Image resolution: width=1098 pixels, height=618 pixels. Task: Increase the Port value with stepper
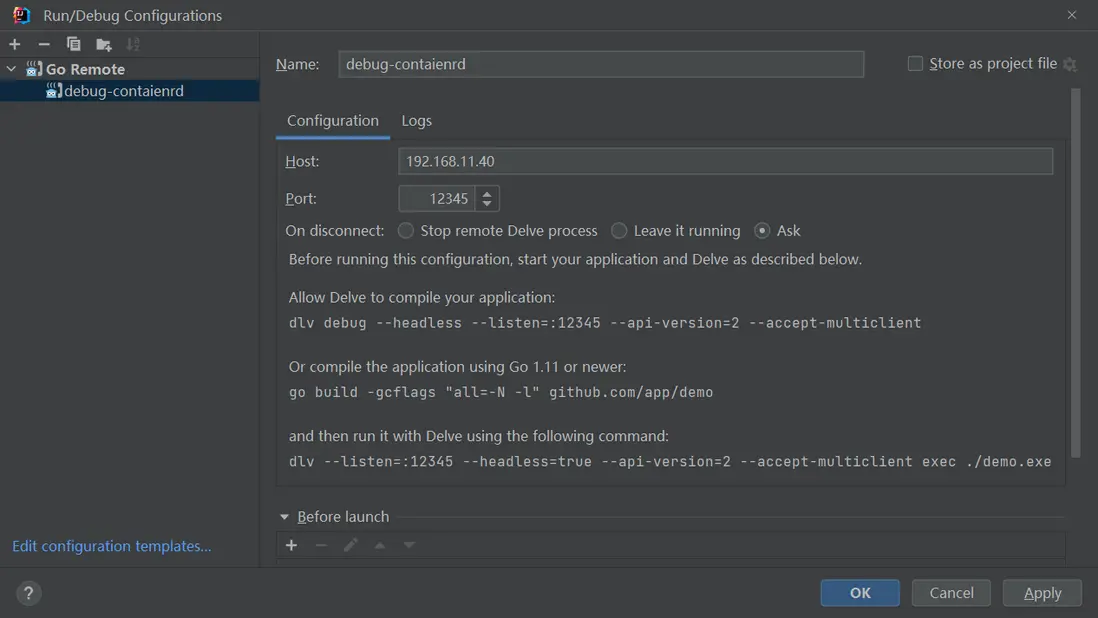(x=487, y=193)
